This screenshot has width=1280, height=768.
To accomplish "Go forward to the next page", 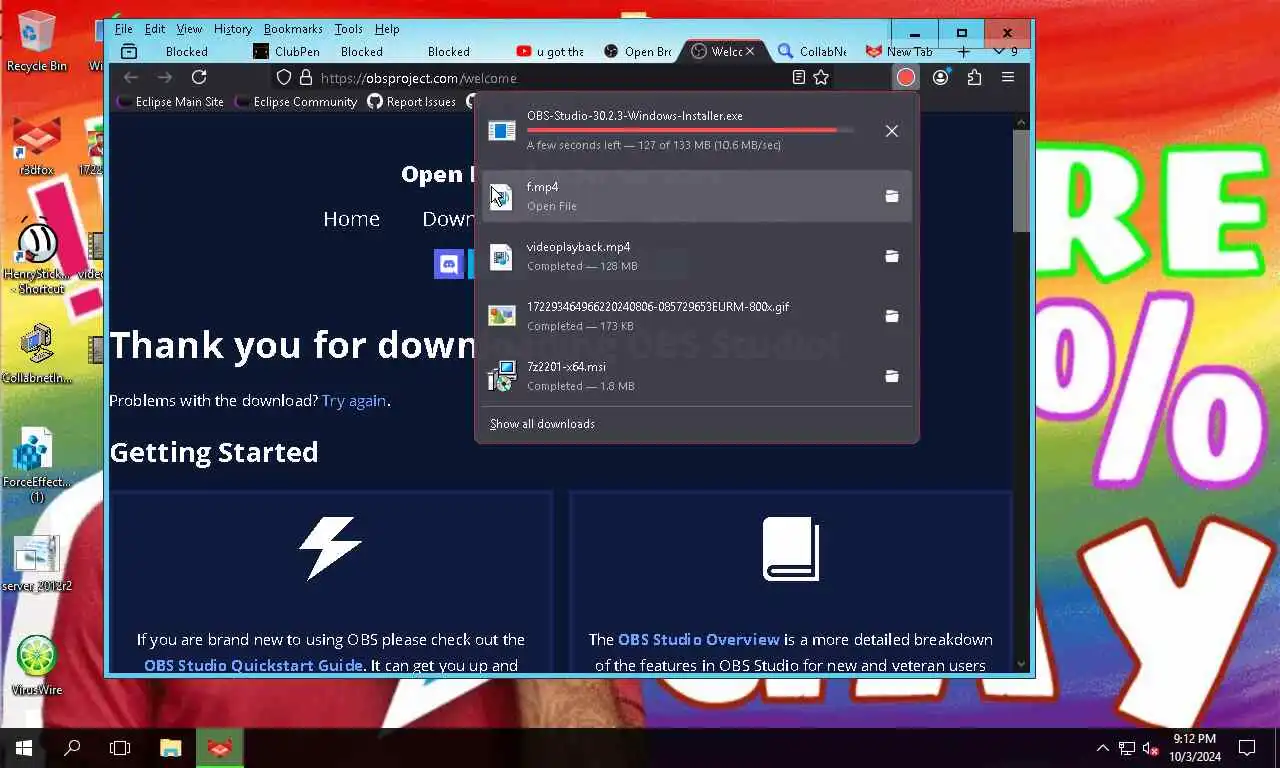I will 165,77.
